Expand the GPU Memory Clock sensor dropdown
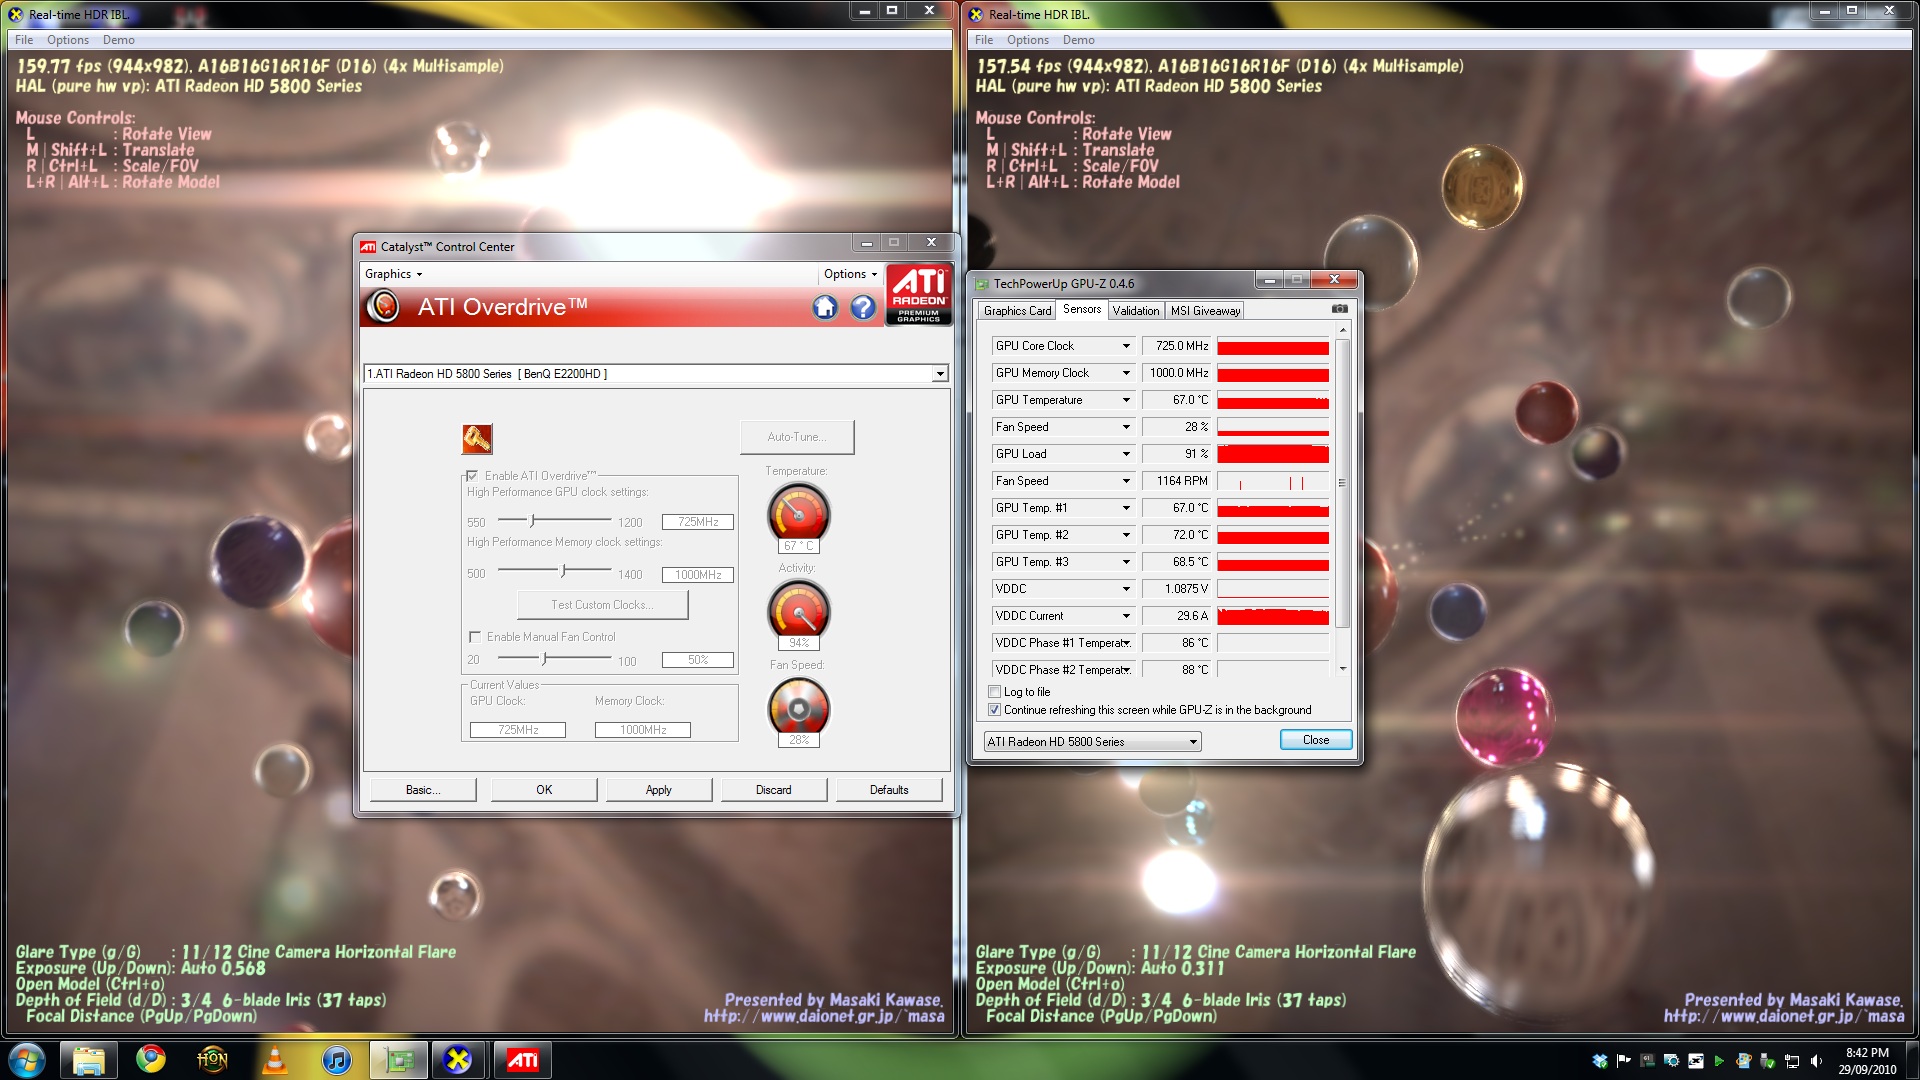1920x1080 pixels. point(1126,373)
